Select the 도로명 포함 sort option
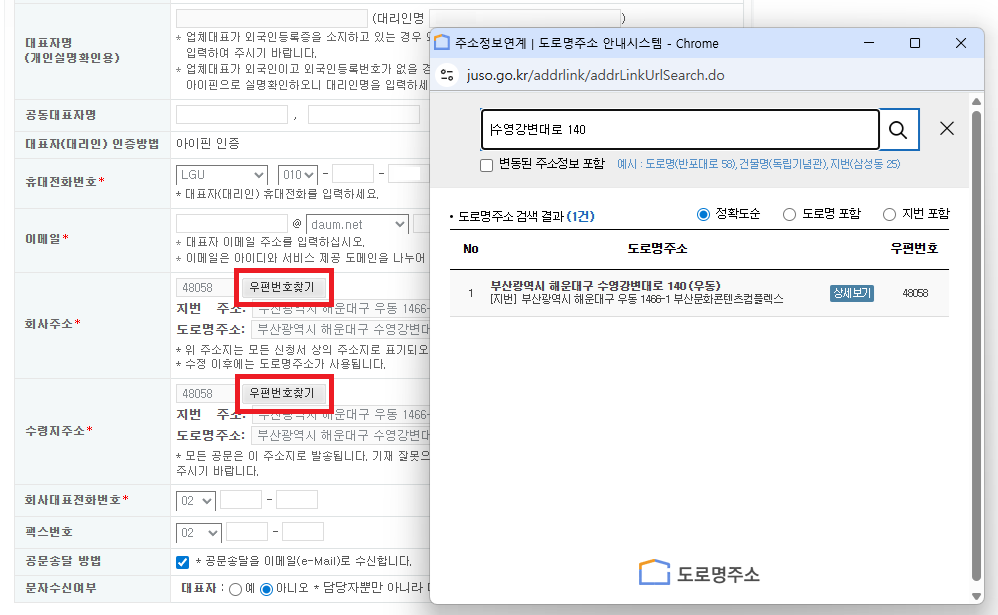The height and width of the screenshot is (615, 998). [789, 214]
